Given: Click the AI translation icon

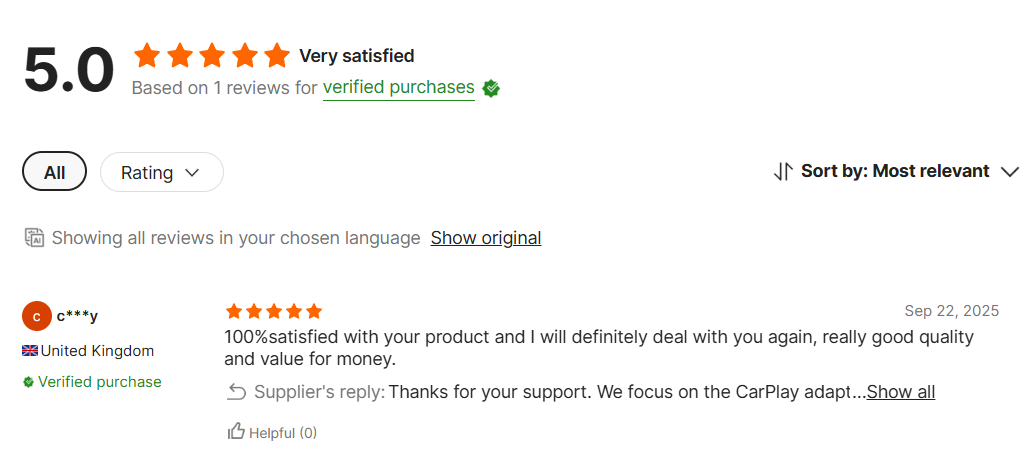Looking at the screenshot, I should coord(34,238).
